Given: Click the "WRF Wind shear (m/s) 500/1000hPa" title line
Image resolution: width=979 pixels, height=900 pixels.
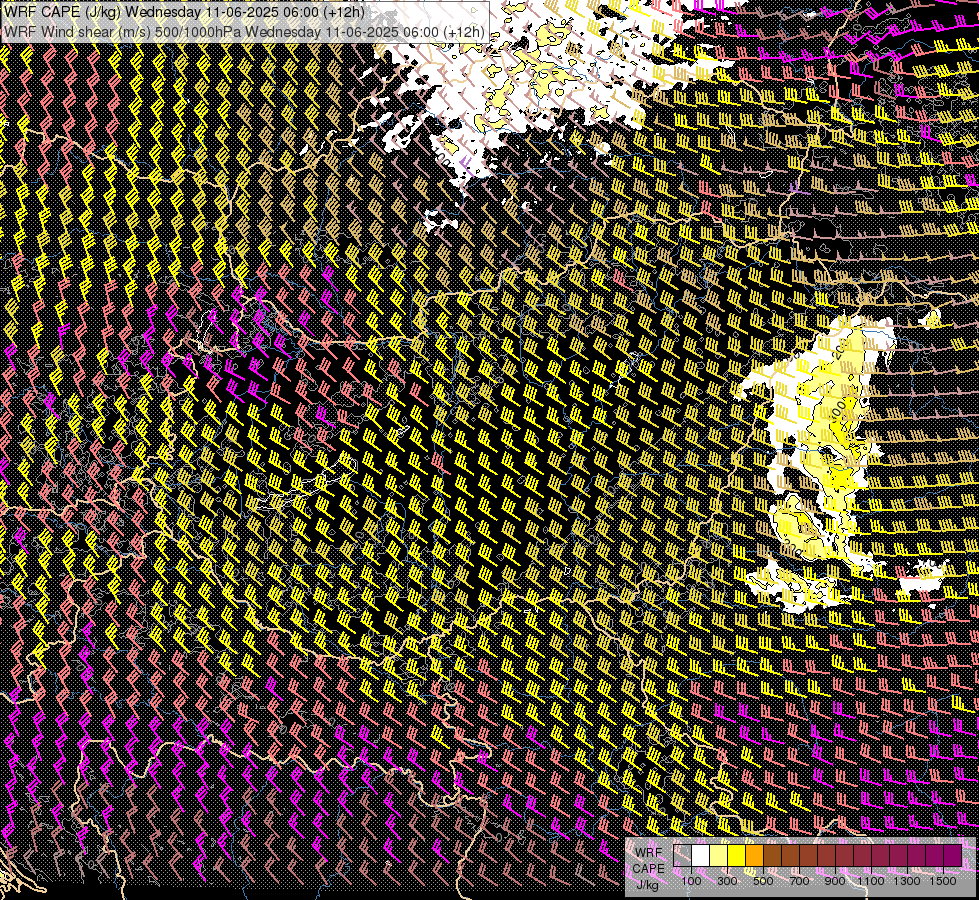Looking at the screenshot, I should (244, 31).
